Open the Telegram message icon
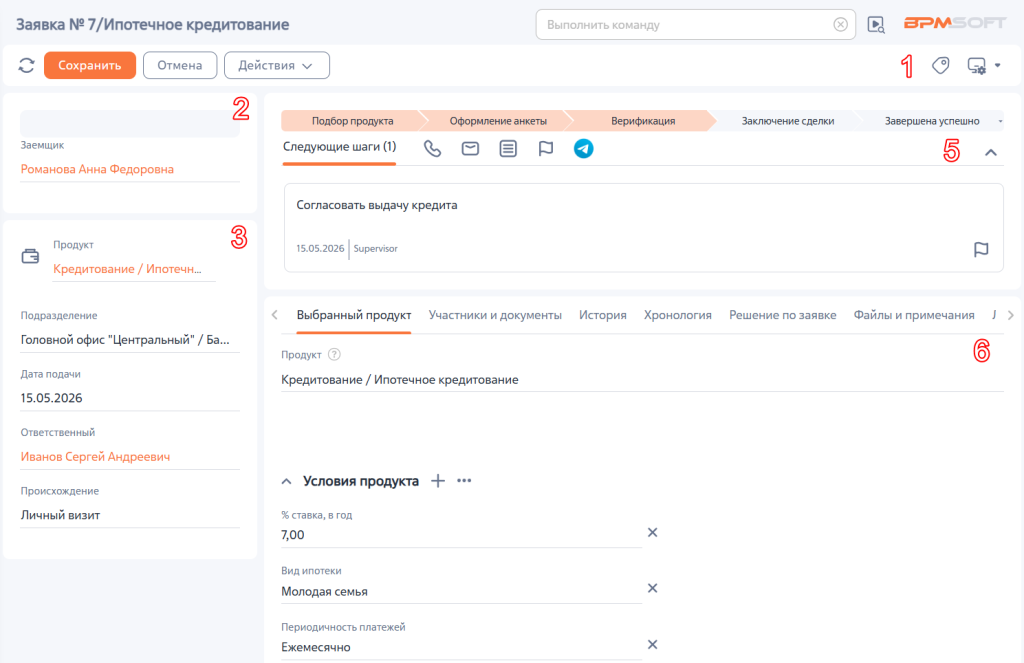The image size is (1024, 663). [583, 149]
